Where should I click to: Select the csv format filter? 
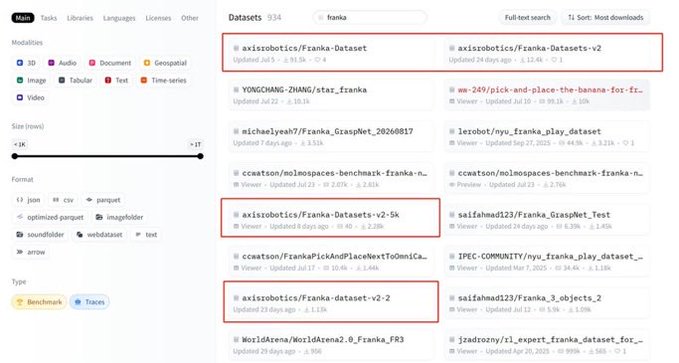pyautogui.click(x=63, y=200)
